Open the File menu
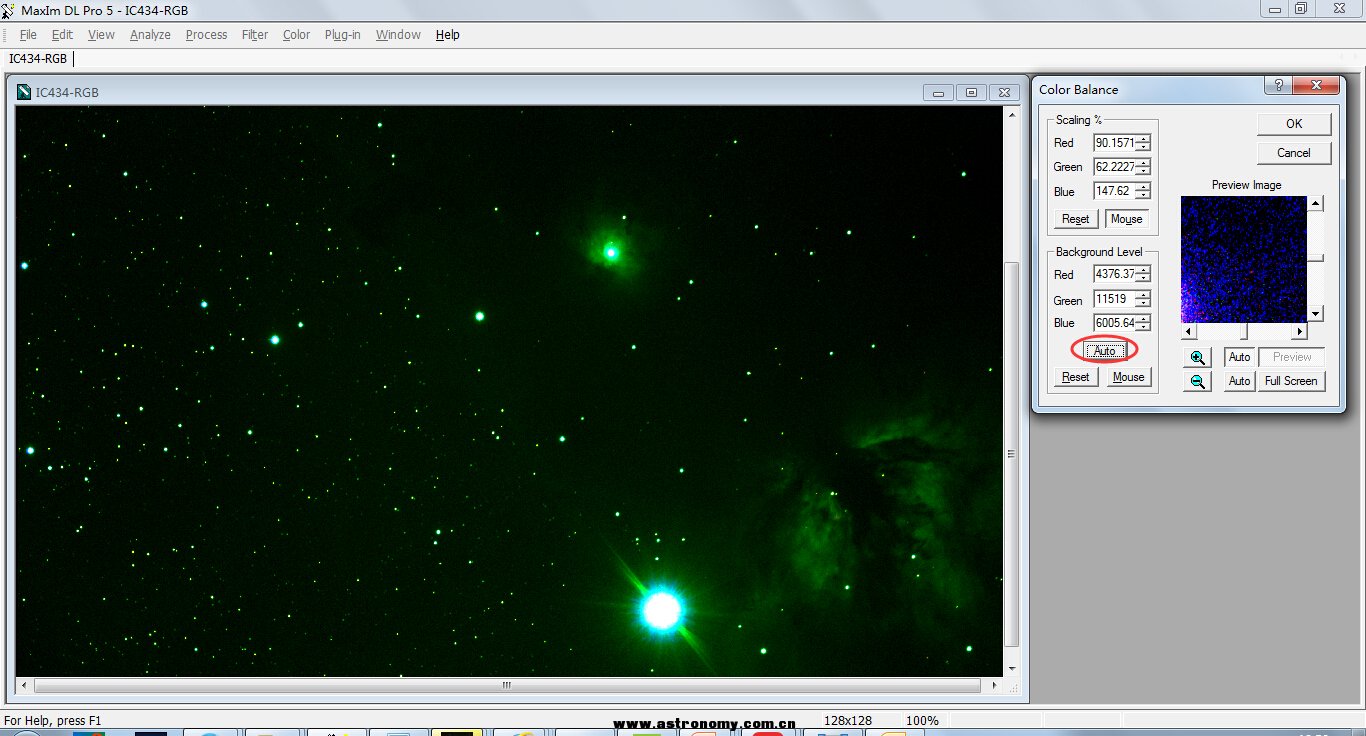1366x736 pixels. click(x=28, y=34)
